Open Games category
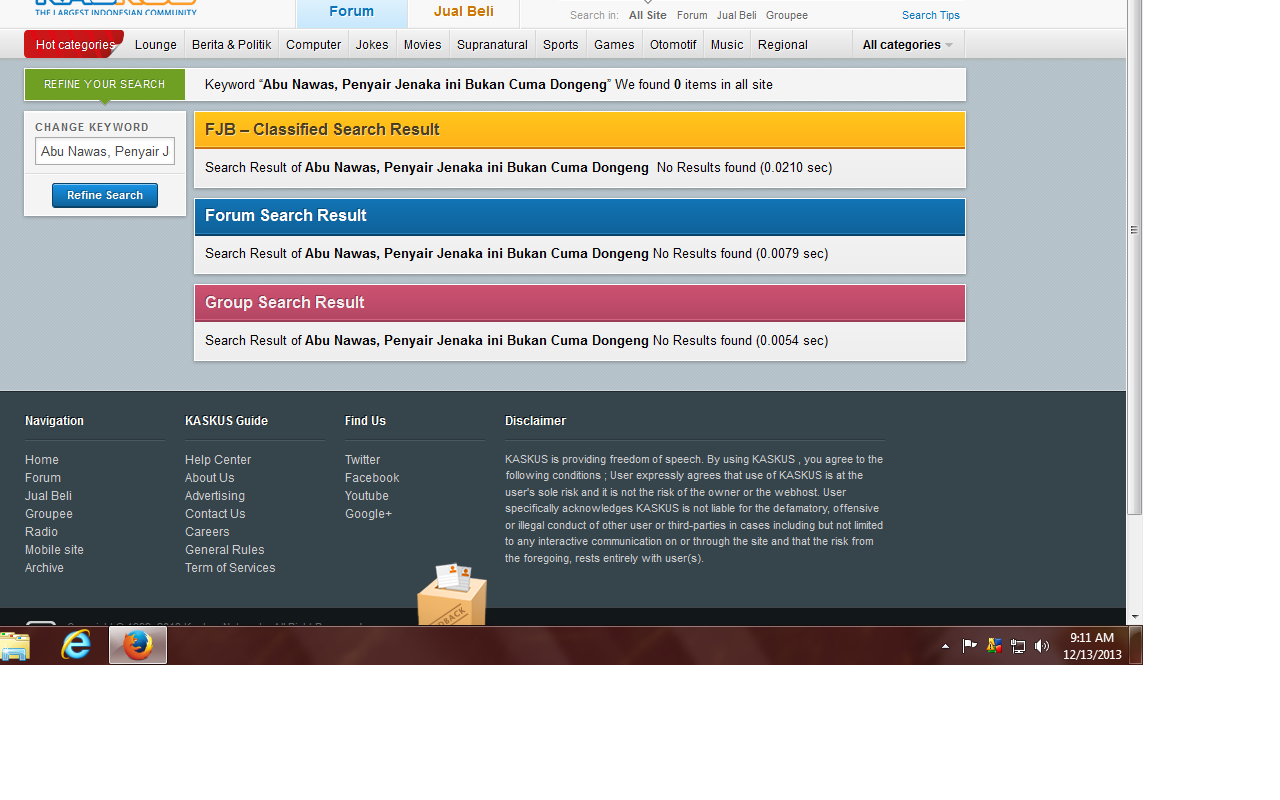Screen dimensions: 1280x800 point(614,44)
